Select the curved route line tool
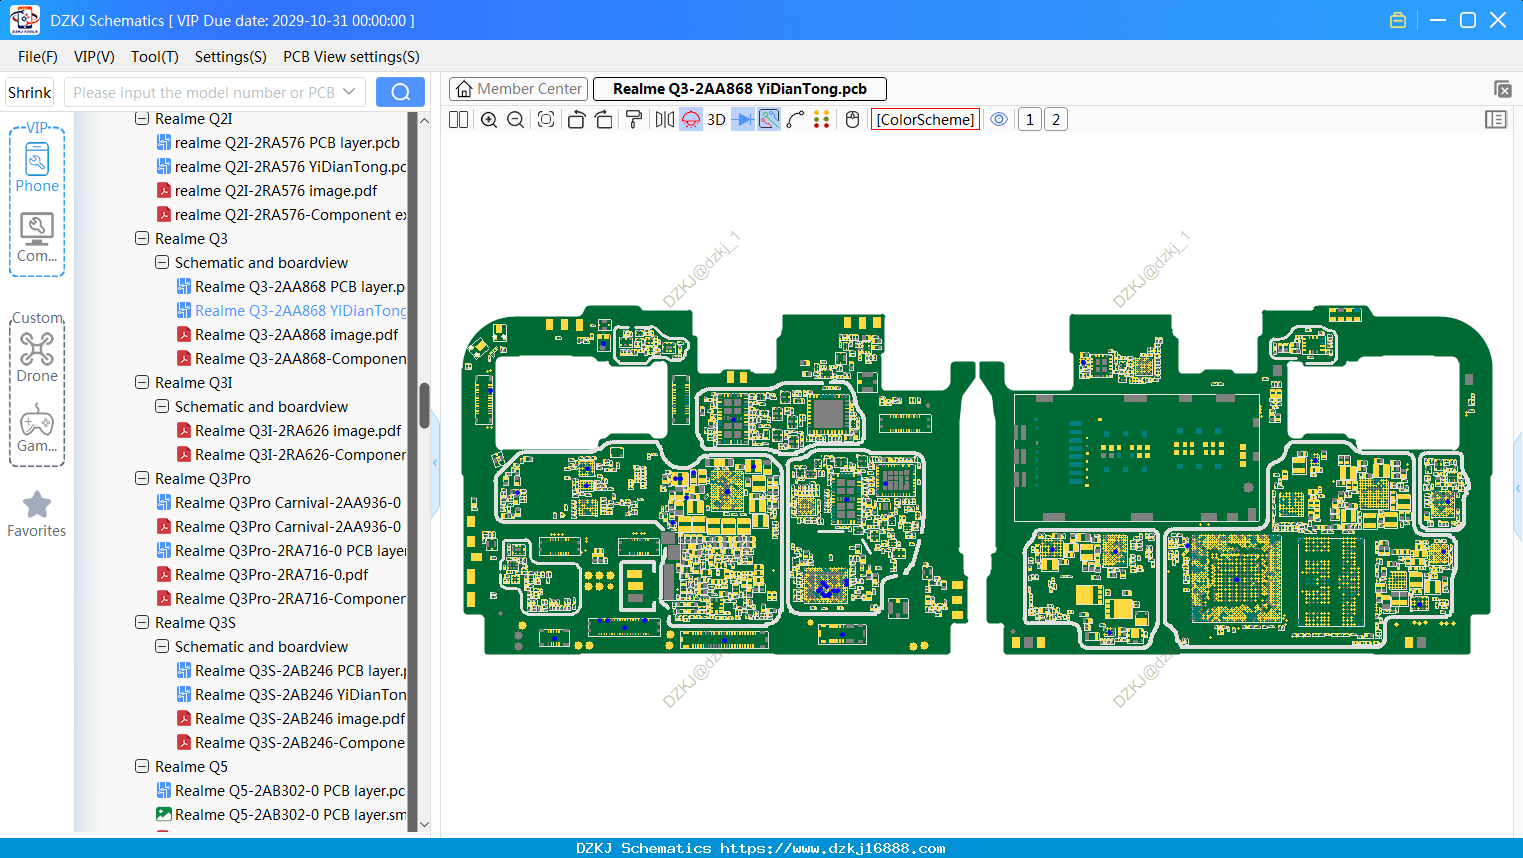 [796, 120]
